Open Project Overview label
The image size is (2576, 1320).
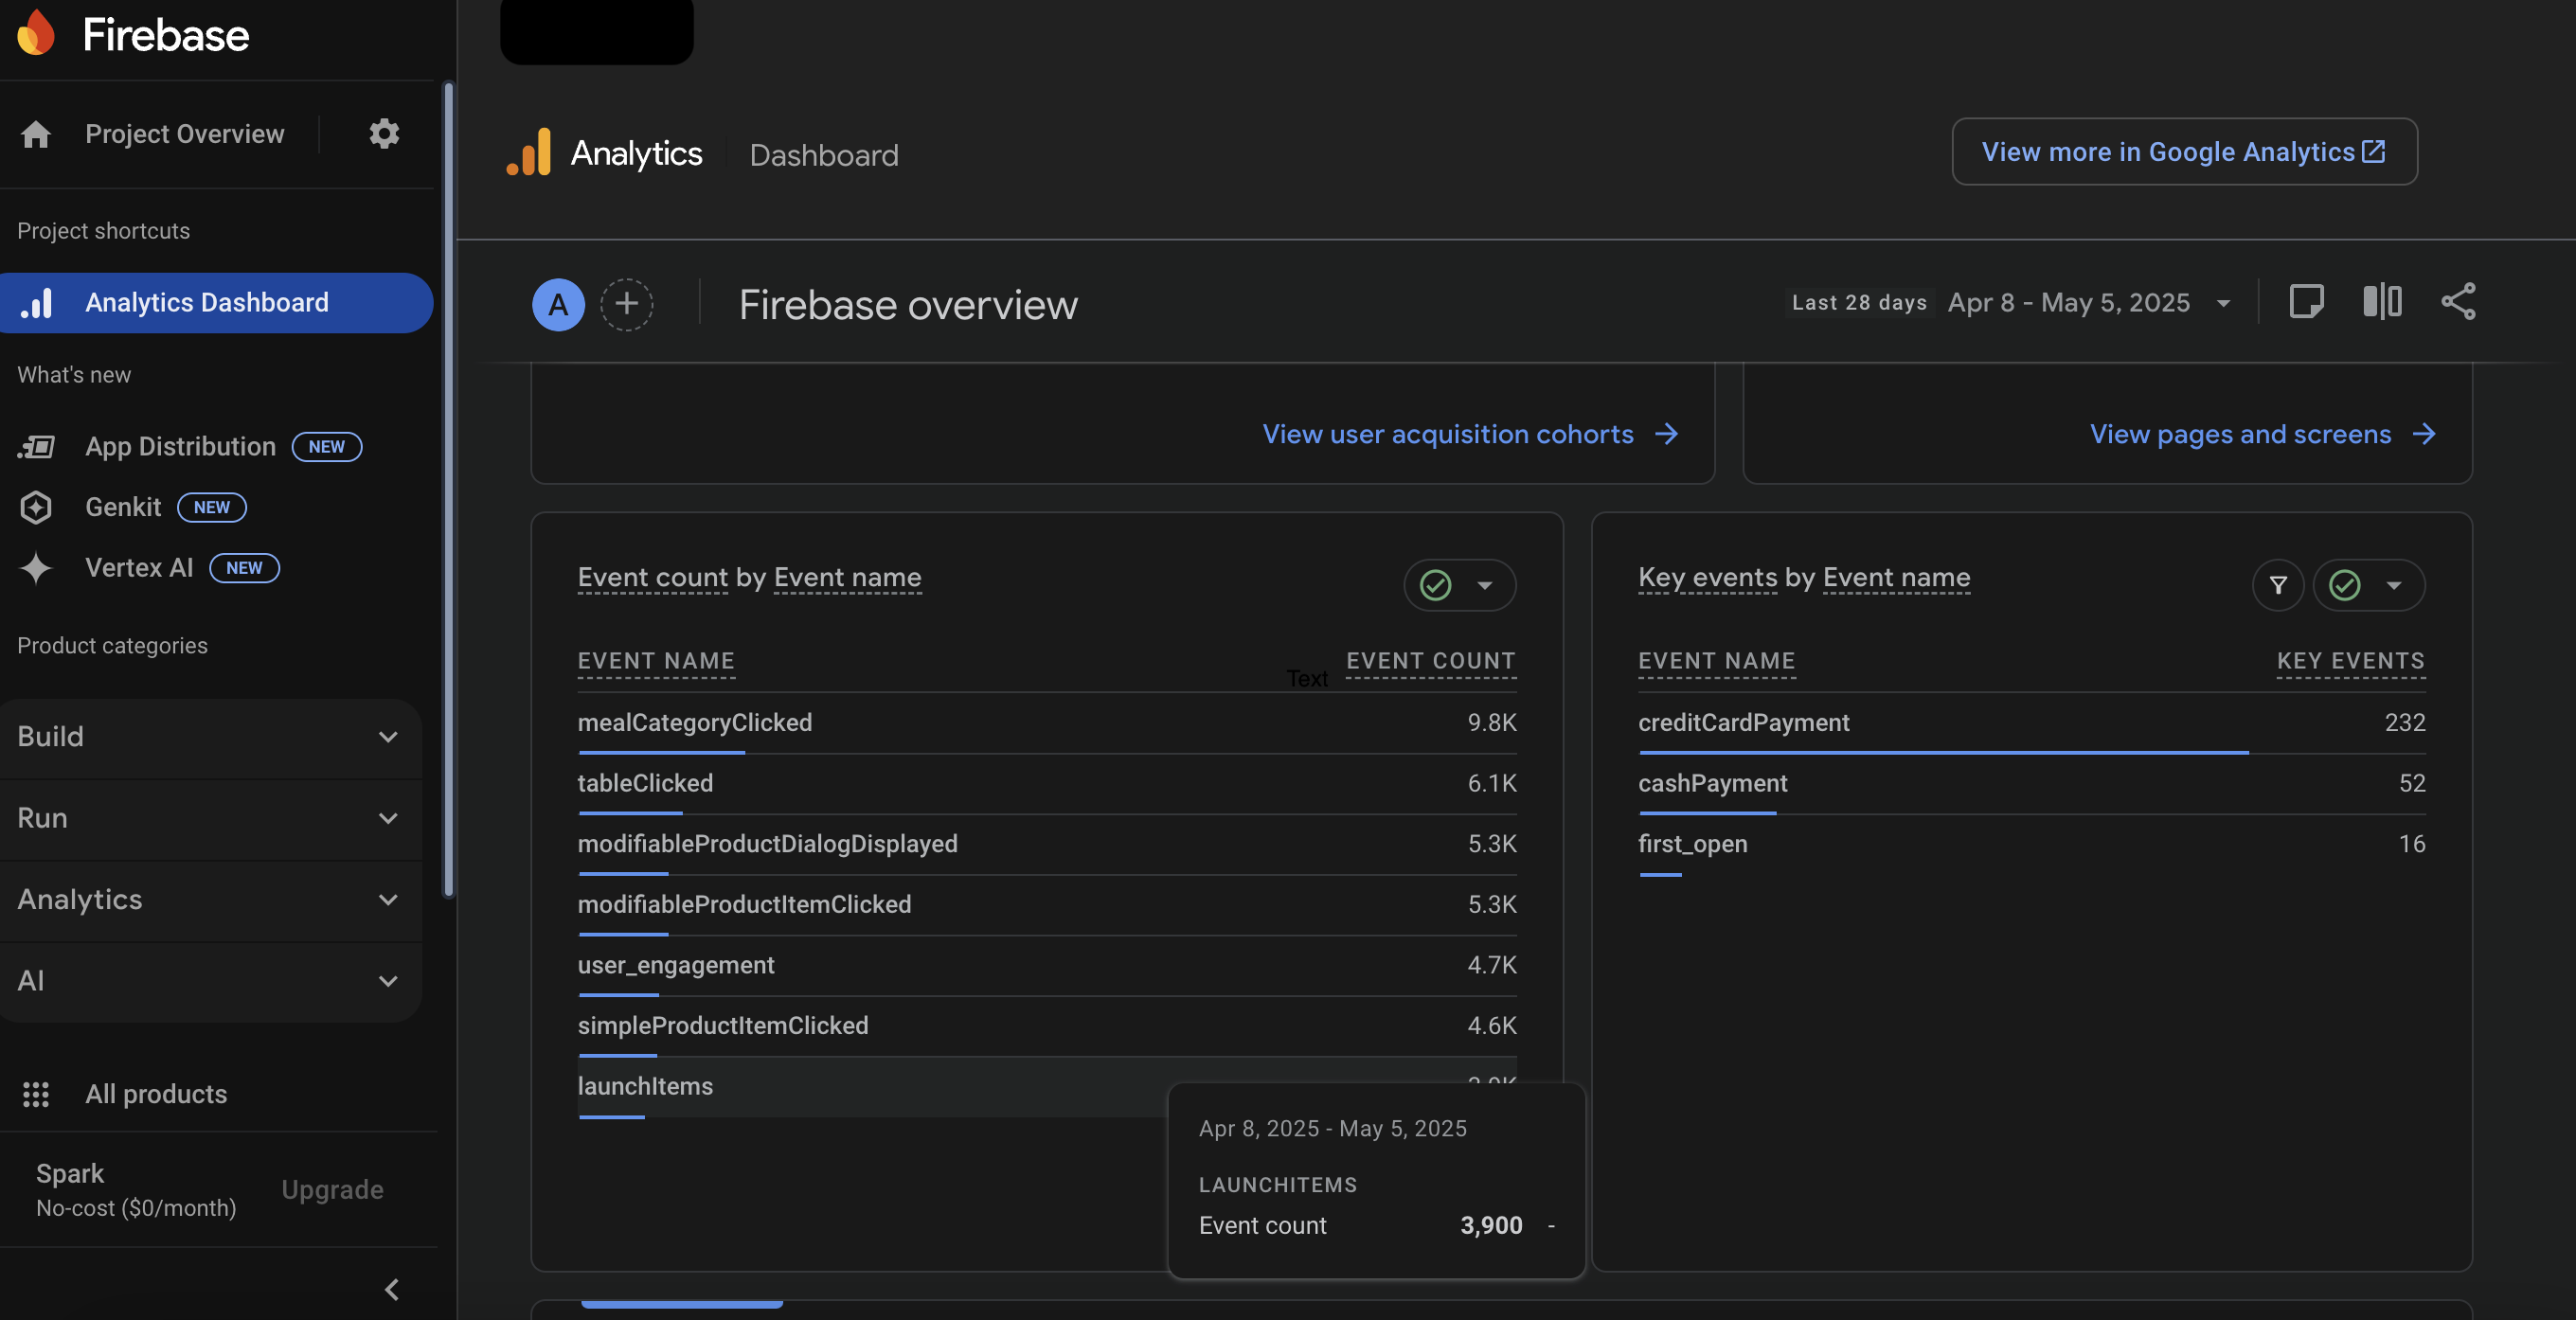[x=185, y=134]
